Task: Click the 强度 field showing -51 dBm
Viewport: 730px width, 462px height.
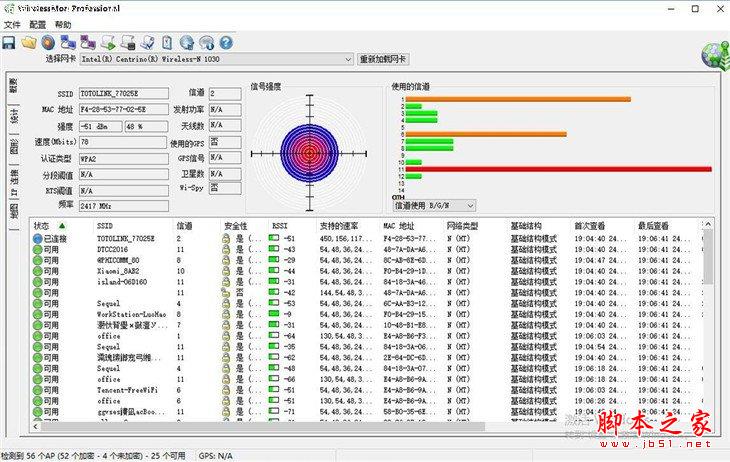Action: pos(101,126)
